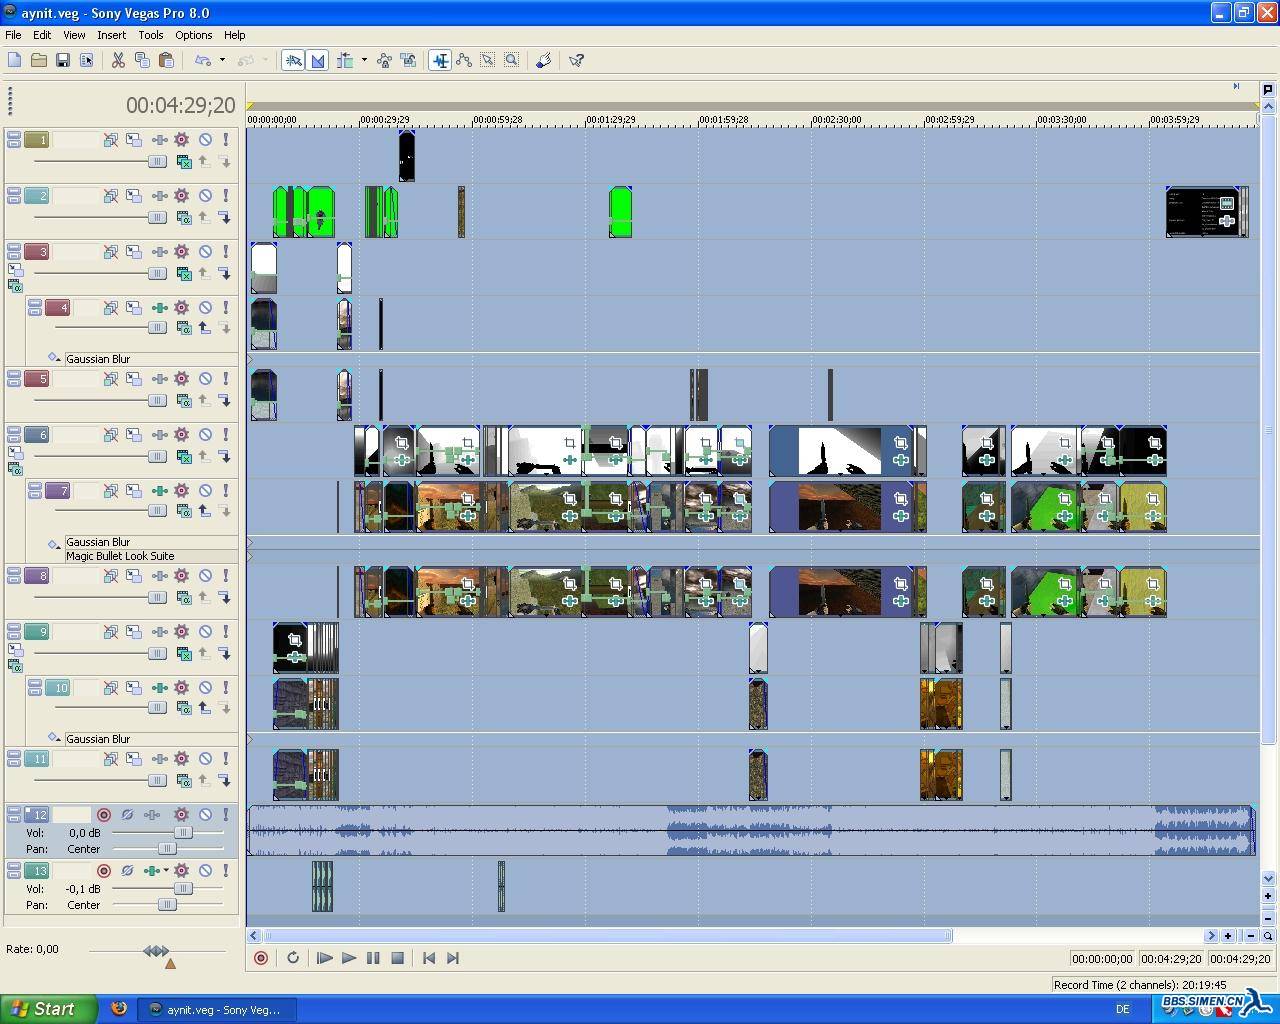The height and width of the screenshot is (1024, 1280).
Task: Pause playback with the Pause button
Action: point(373,958)
